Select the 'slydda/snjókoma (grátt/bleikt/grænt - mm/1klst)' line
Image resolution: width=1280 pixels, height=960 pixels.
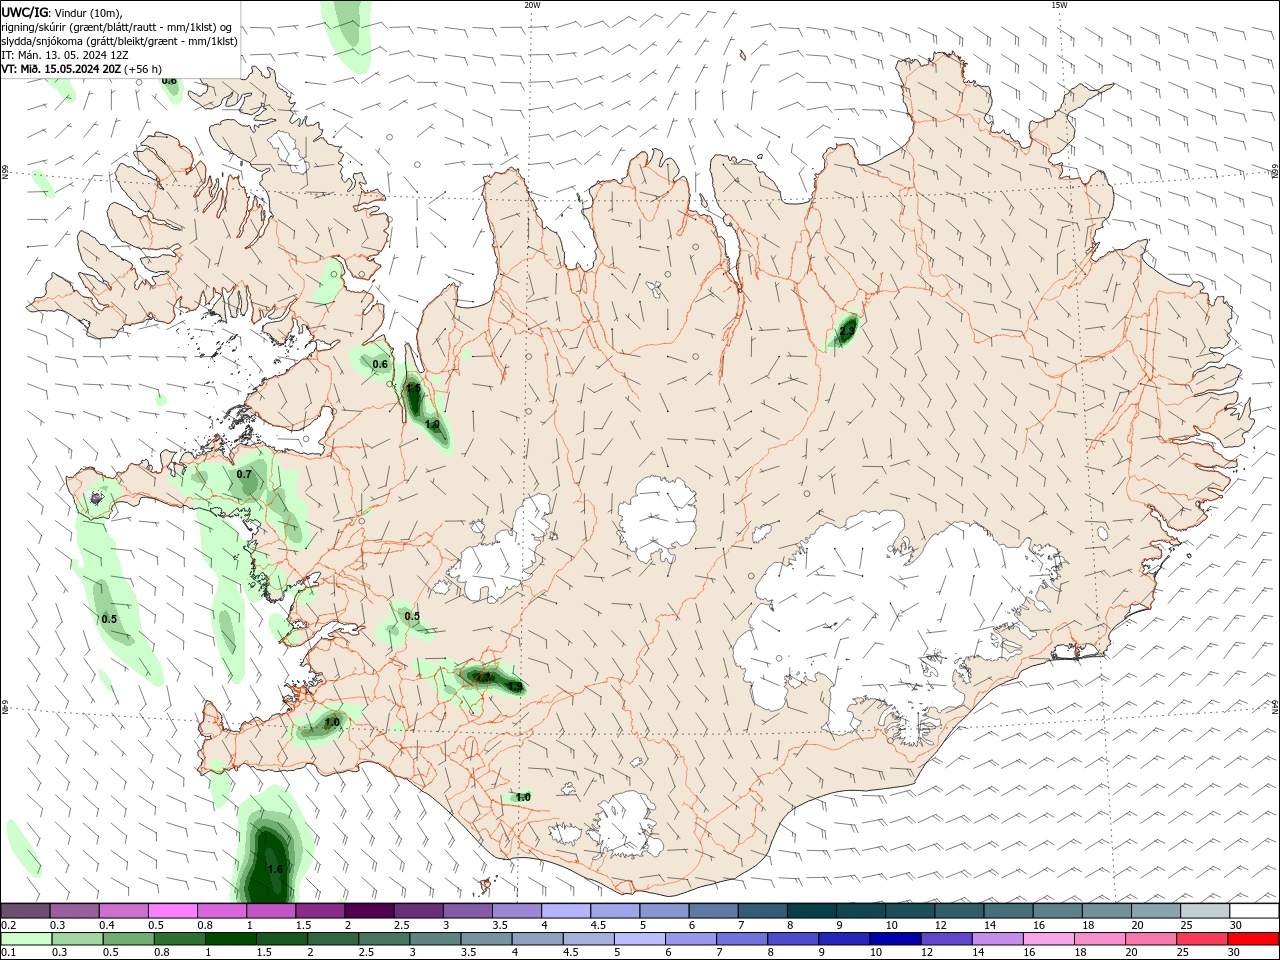pyautogui.click(x=120, y=41)
